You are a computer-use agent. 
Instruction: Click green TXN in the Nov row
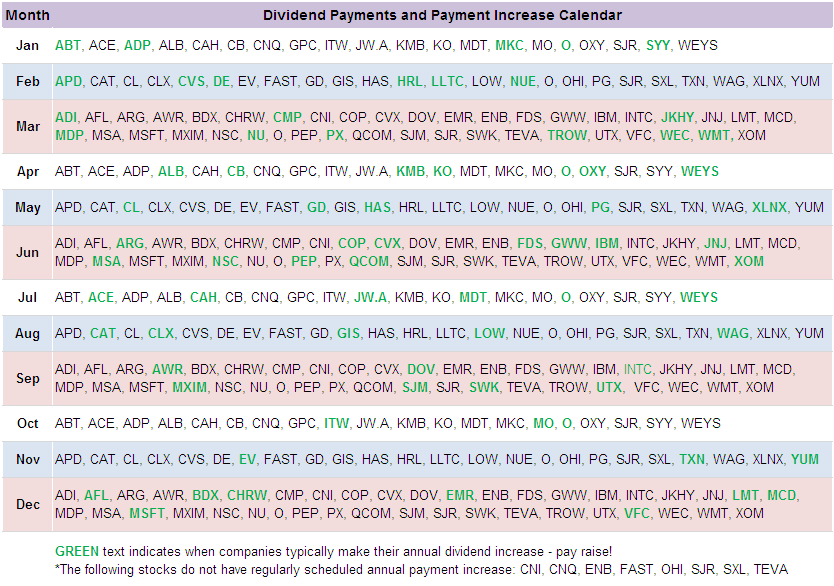pos(691,459)
